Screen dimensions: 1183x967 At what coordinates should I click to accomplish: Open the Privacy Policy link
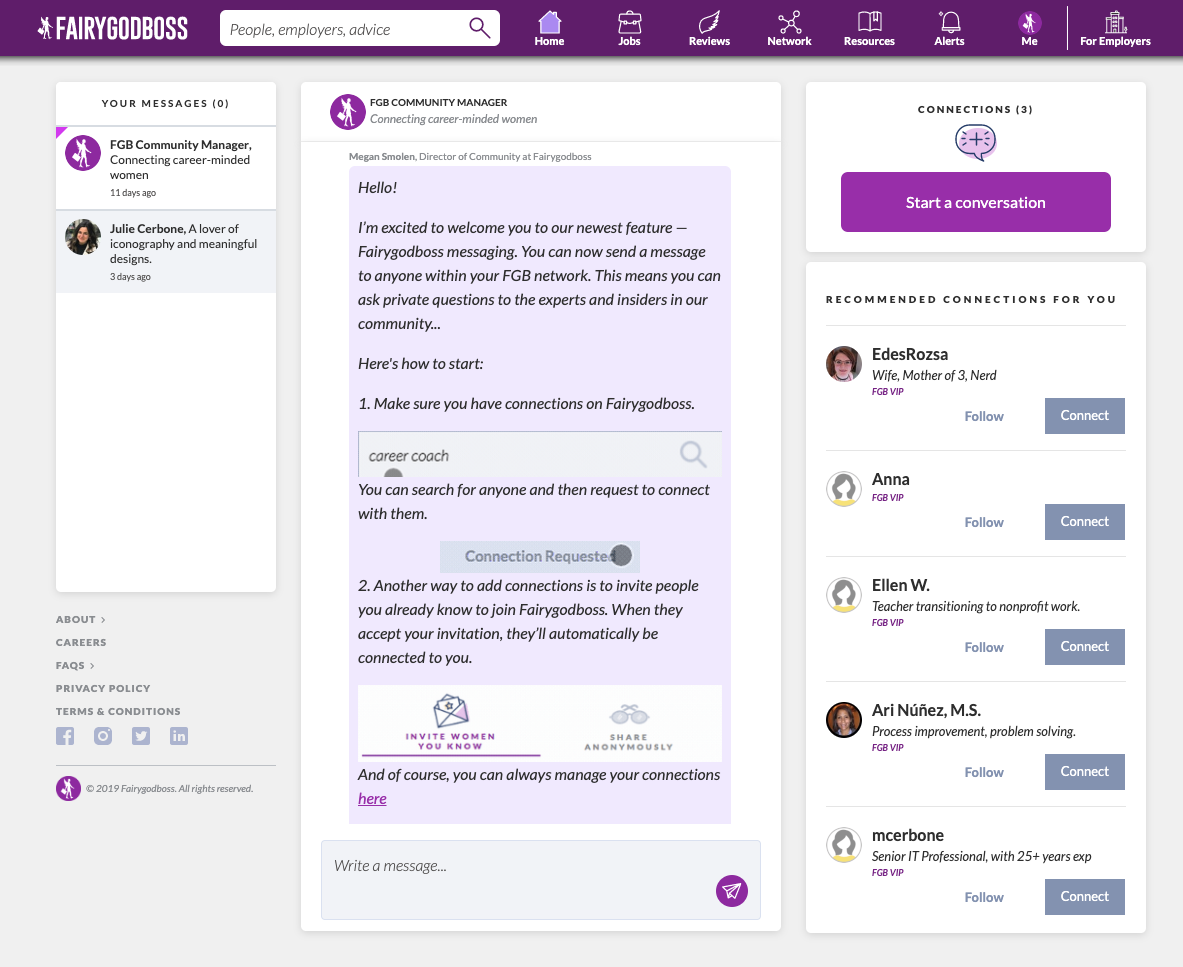click(x=103, y=689)
